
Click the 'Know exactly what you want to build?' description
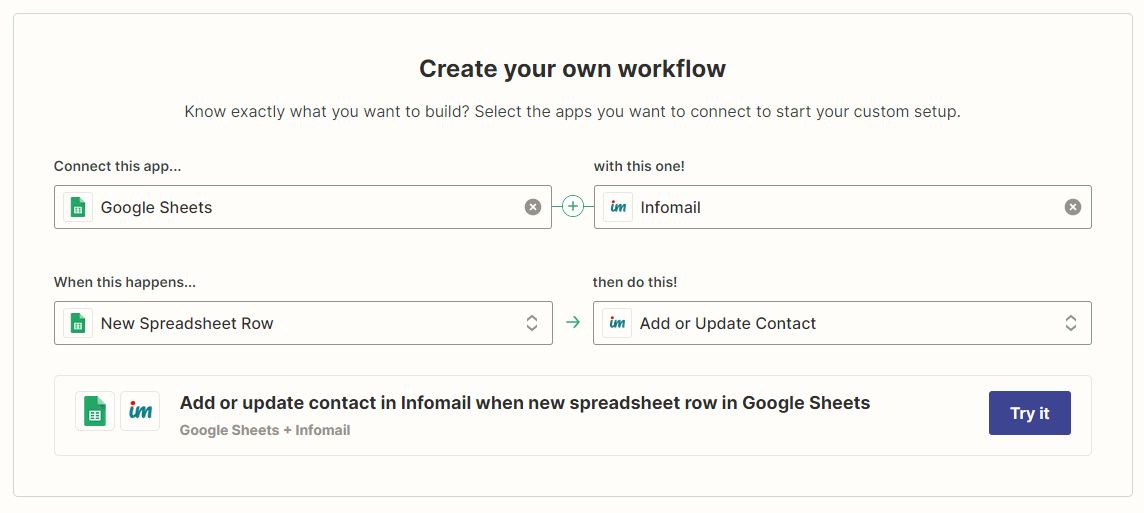point(572,112)
